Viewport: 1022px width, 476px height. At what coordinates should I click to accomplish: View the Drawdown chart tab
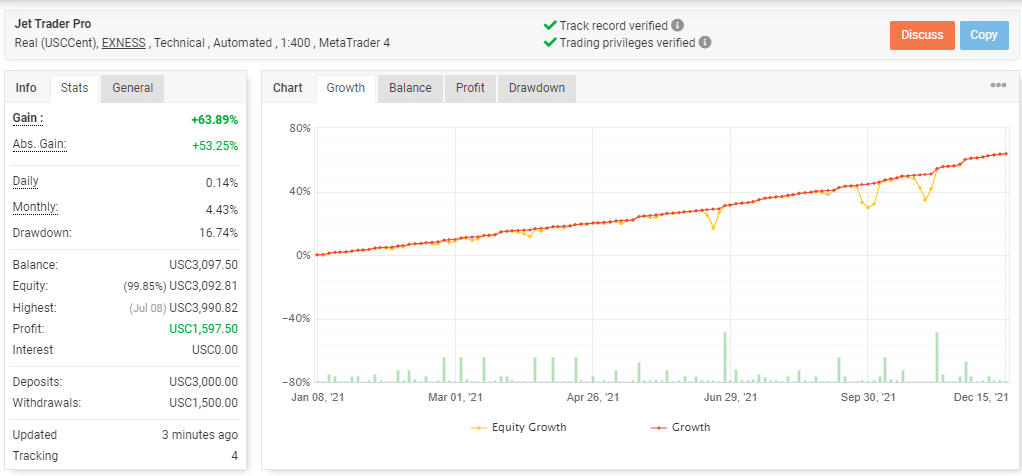tap(536, 88)
